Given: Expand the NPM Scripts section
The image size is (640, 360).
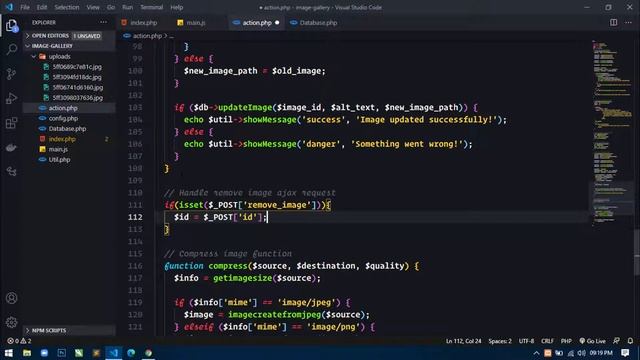Looking at the screenshot, I should coord(69,330).
